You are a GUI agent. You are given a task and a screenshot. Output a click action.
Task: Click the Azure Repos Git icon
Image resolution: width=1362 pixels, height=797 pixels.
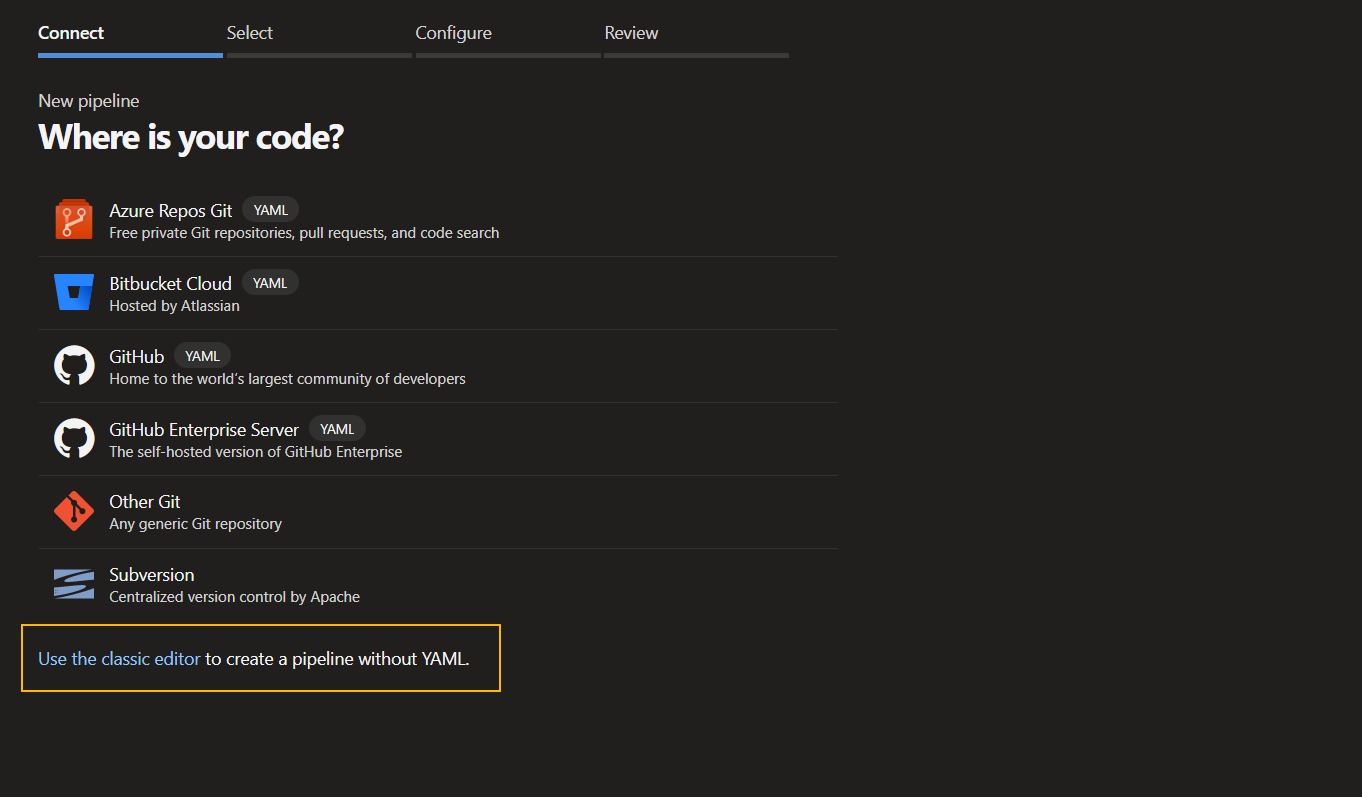pyautogui.click(x=74, y=220)
